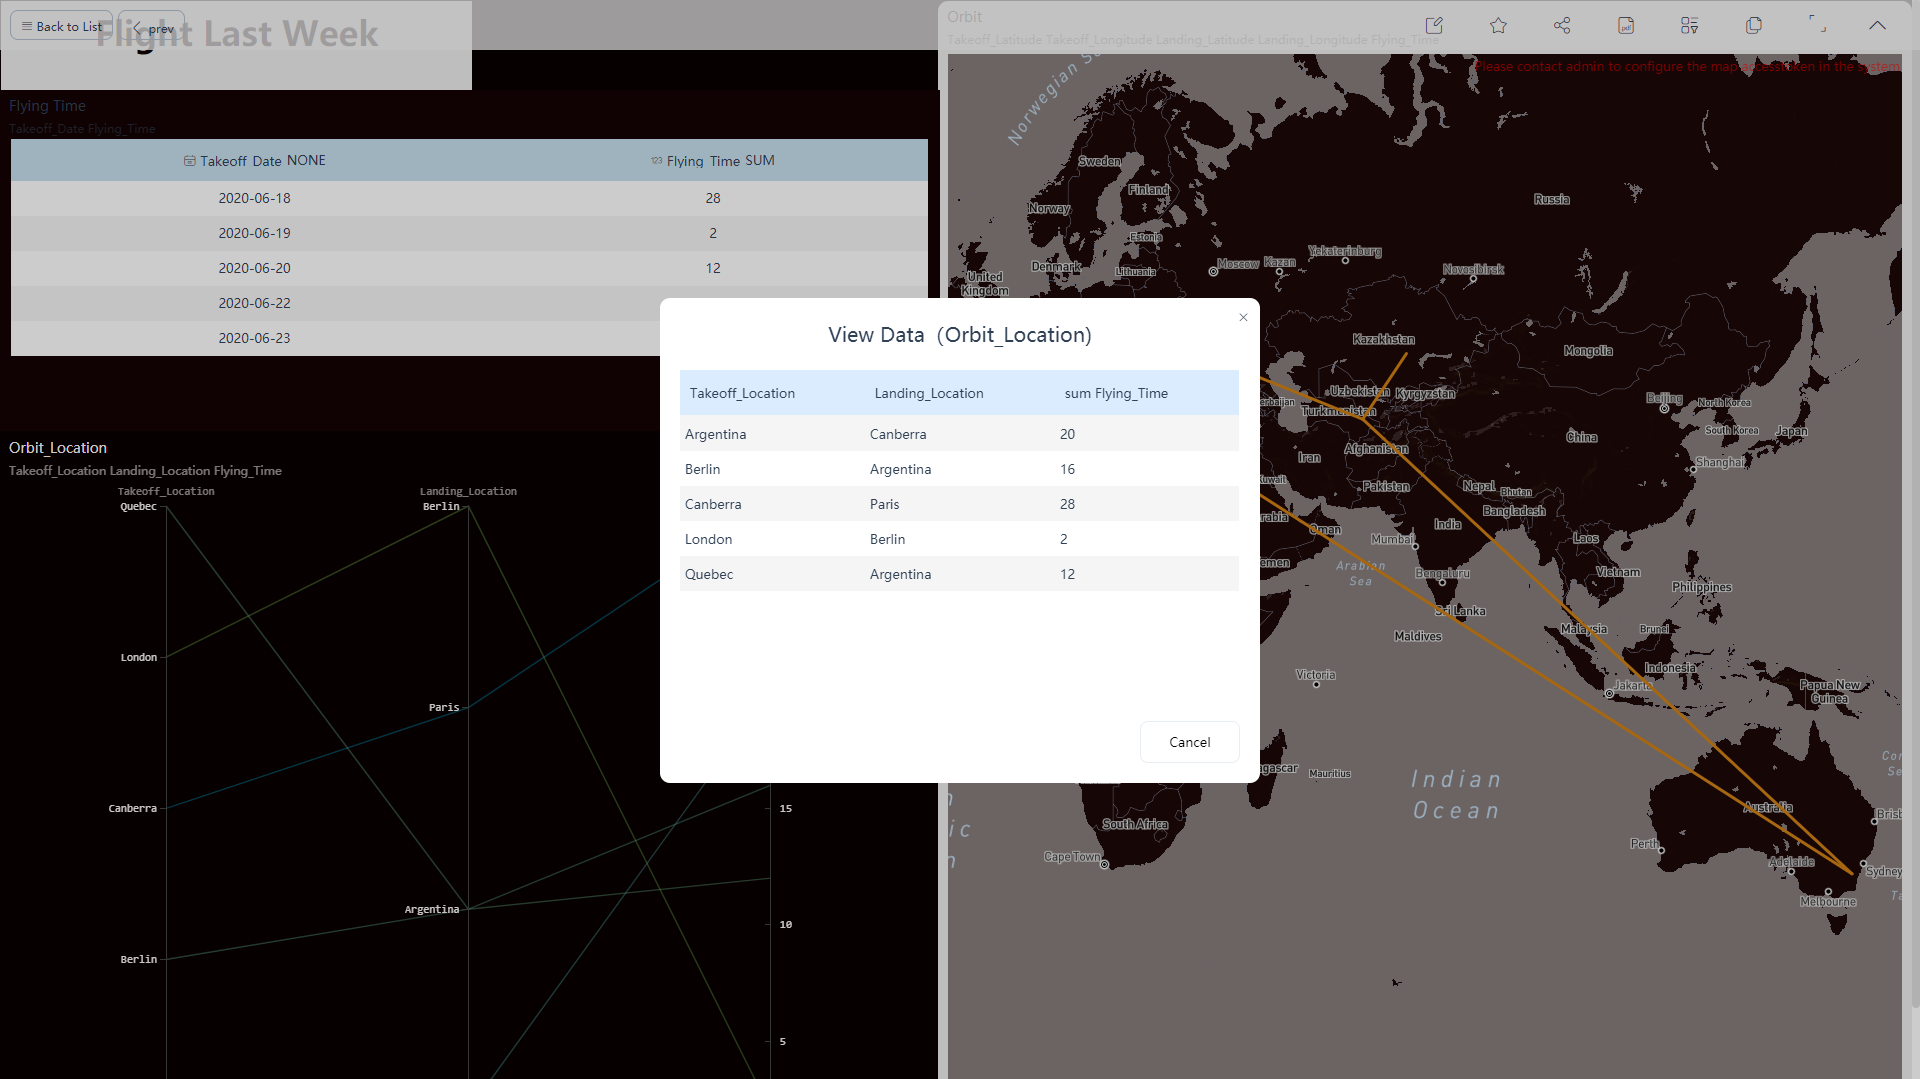Click the London label on Takeoff_Location axis
The image size is (1920, 1079).
138,657
